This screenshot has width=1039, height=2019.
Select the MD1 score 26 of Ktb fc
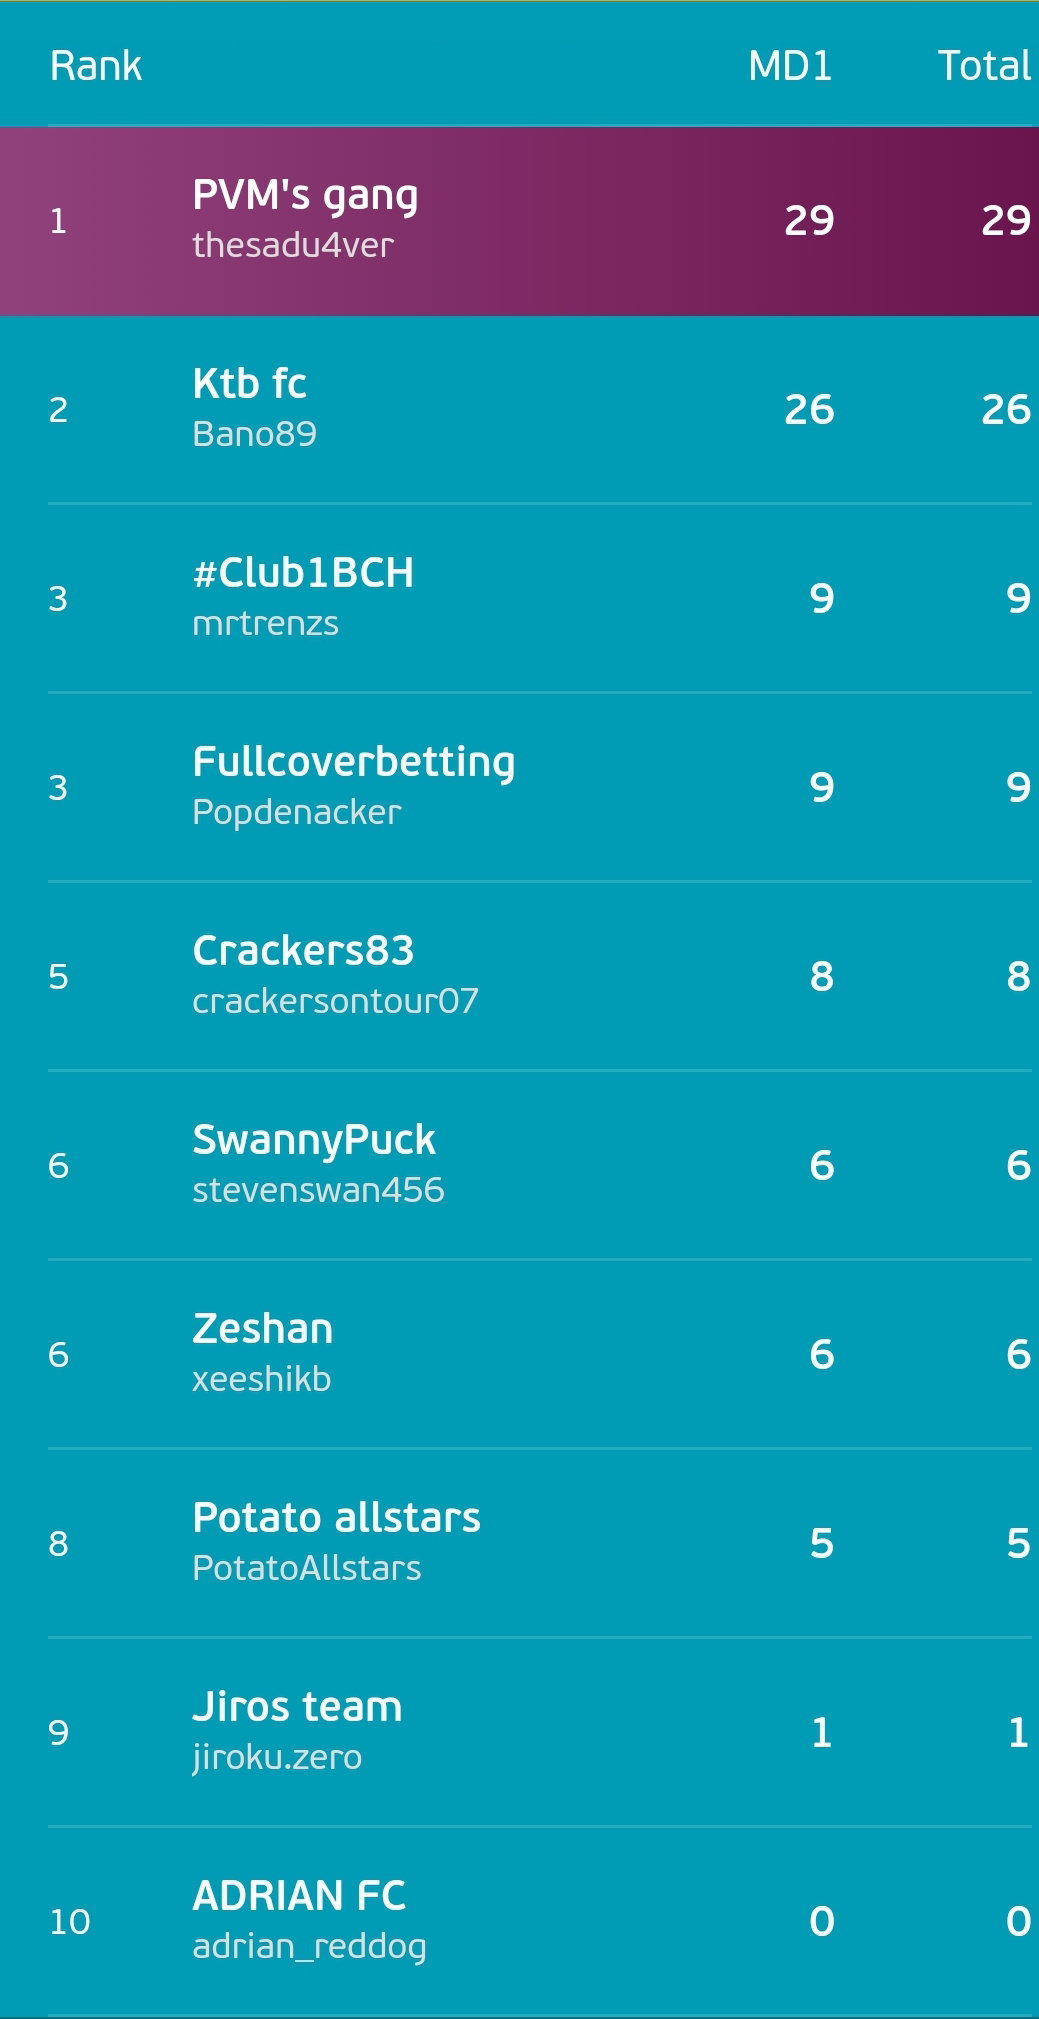pos(809,409)
